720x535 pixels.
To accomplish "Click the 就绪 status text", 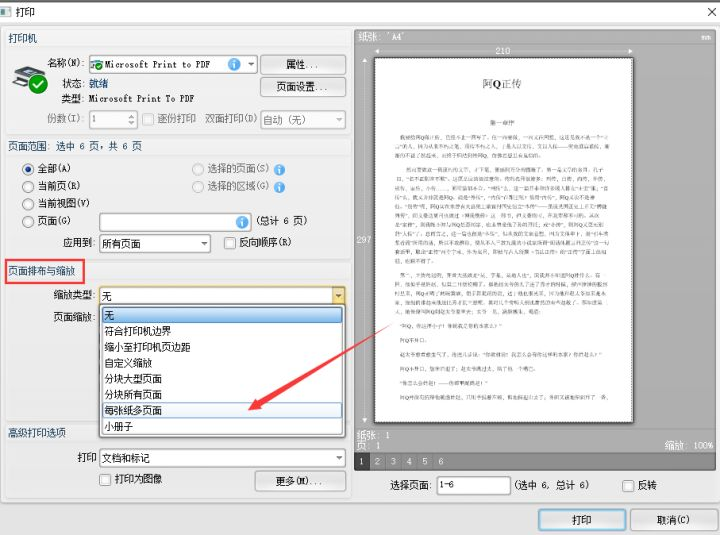I will [98, 84].
